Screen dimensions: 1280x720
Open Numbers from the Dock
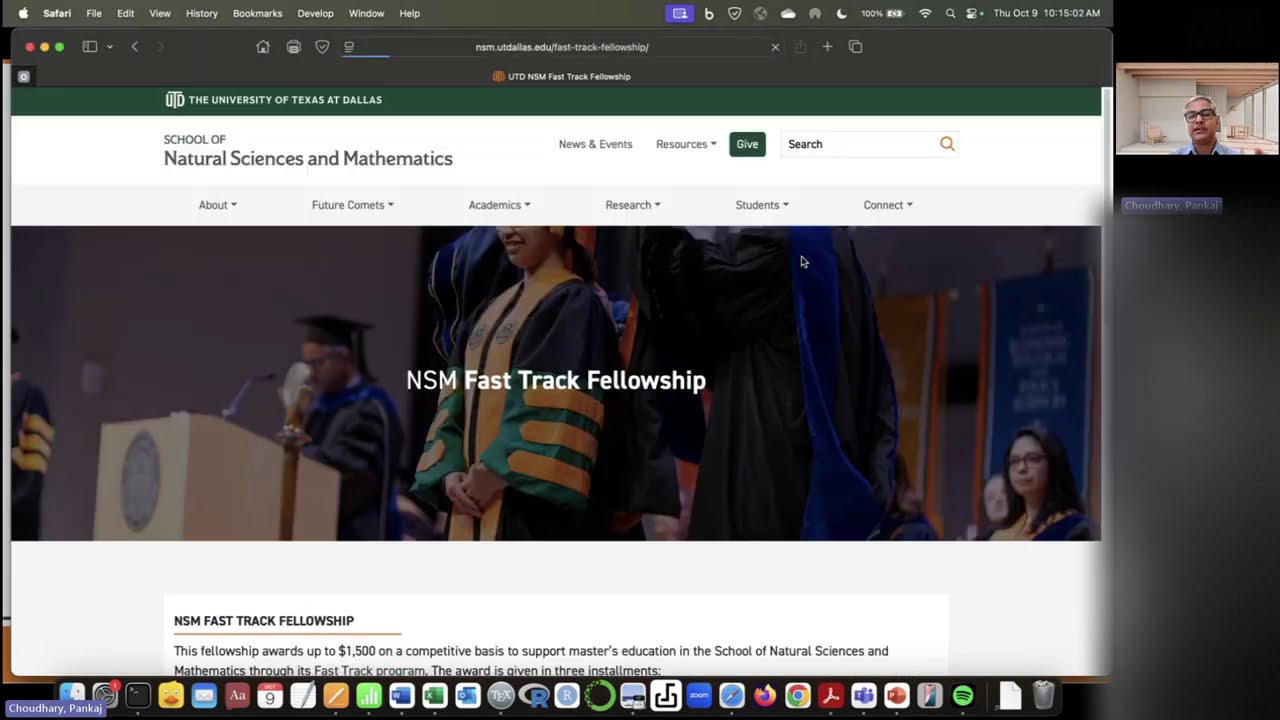pyautogui.click(x=369, y=695)
